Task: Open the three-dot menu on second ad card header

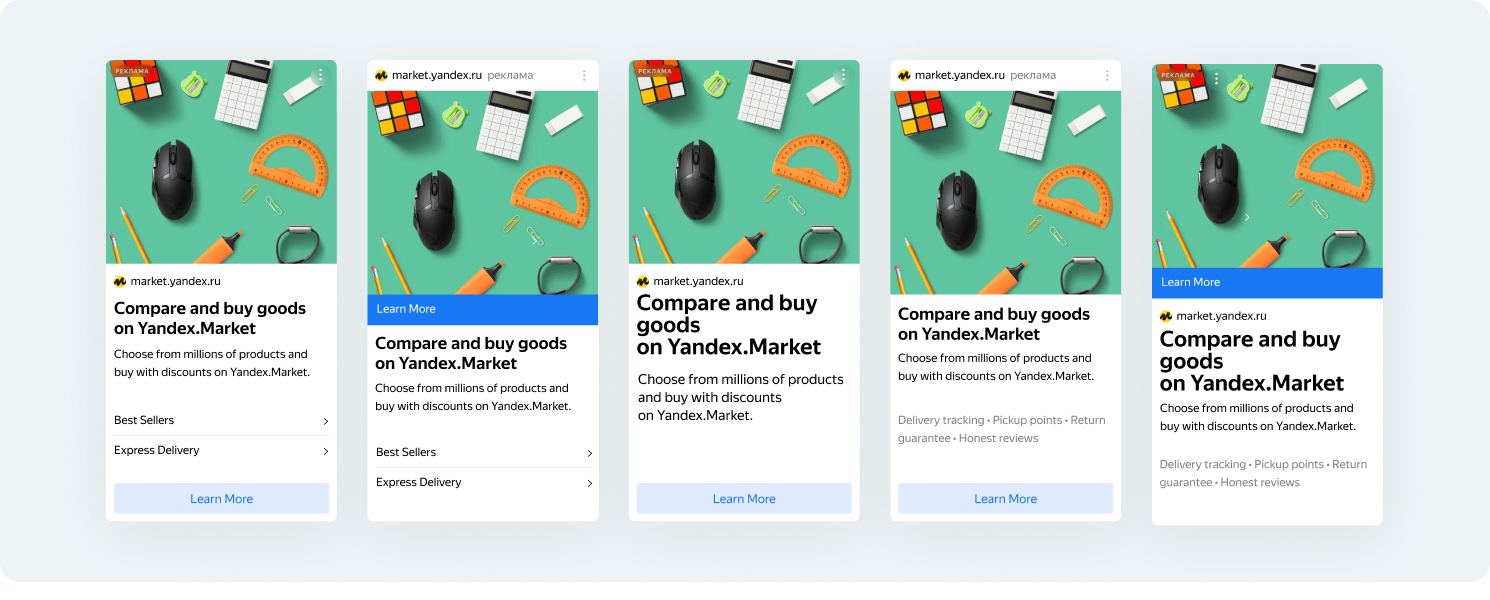Action: tap(584, 75)
